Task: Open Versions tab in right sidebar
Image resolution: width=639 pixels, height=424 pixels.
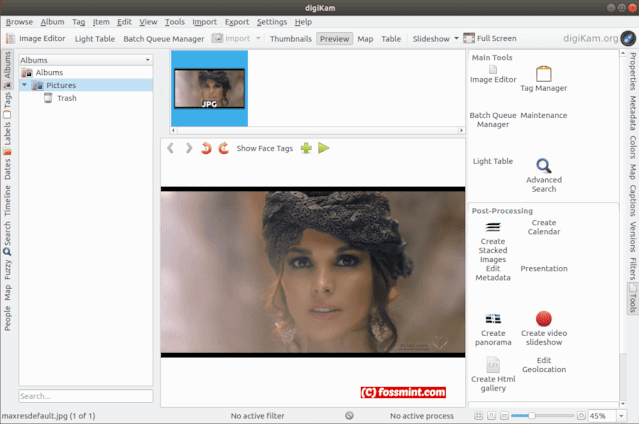Action: point(632,237)
